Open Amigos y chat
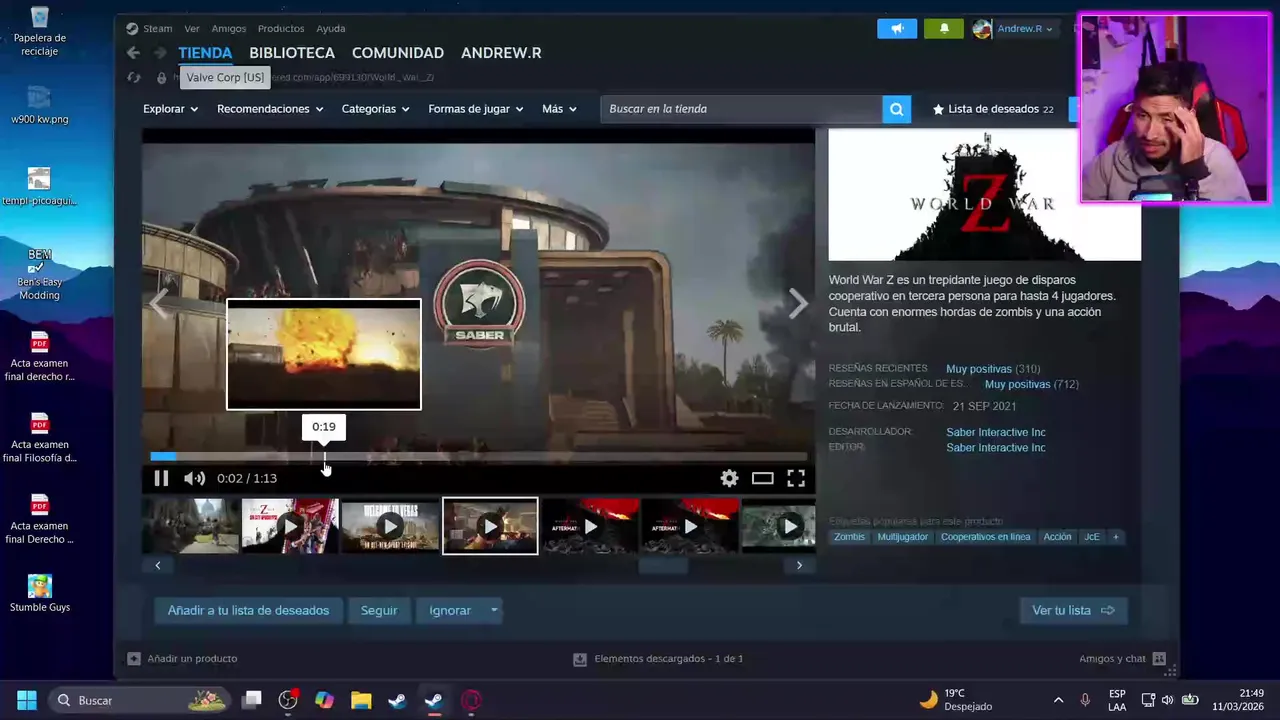 (x=1122, y=659)
